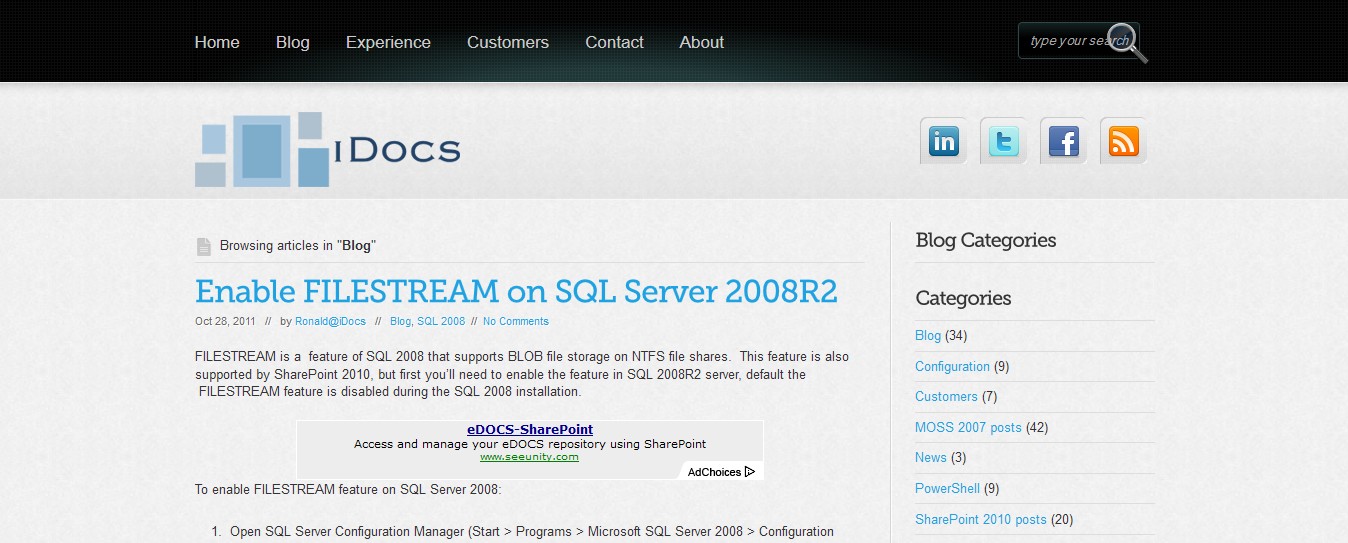The height and width of the screenshot is (543, 1348).
Task: Open the SQL 2008 tag link
Action: pyautogui.click(x=441, y=321)
